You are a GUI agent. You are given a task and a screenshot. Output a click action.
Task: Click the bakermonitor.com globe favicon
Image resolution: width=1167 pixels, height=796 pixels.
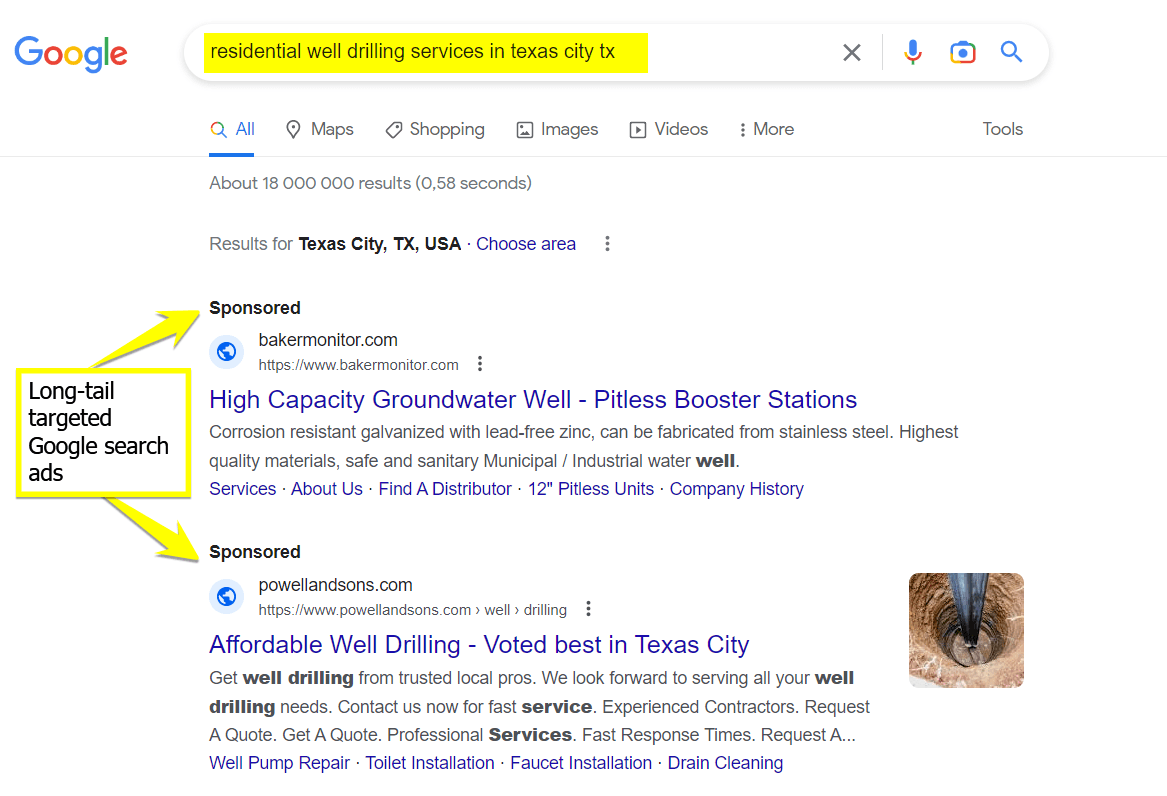tap(227, 351)
